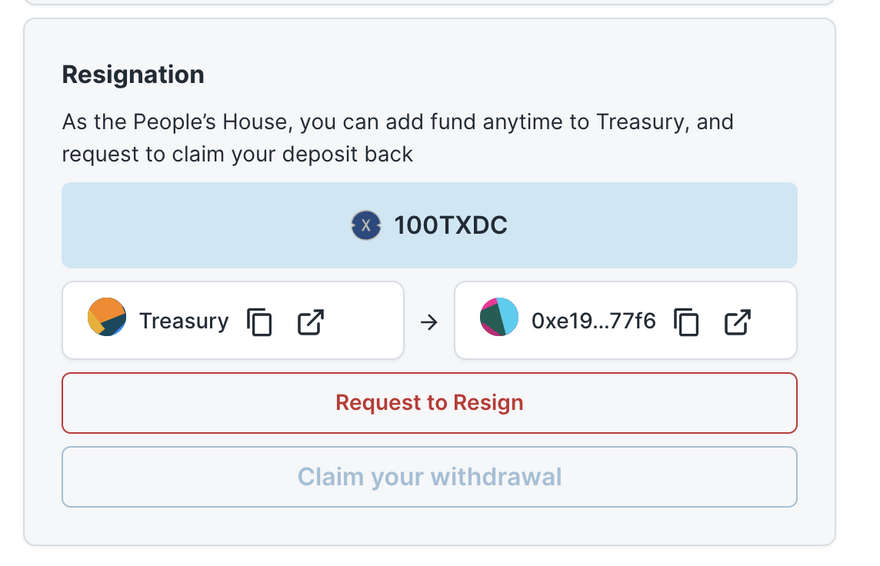Image resolution: width=880 pixels, height=566 pixels.
Task: Open Treasury in external explorer
Action: click(311, 322)
